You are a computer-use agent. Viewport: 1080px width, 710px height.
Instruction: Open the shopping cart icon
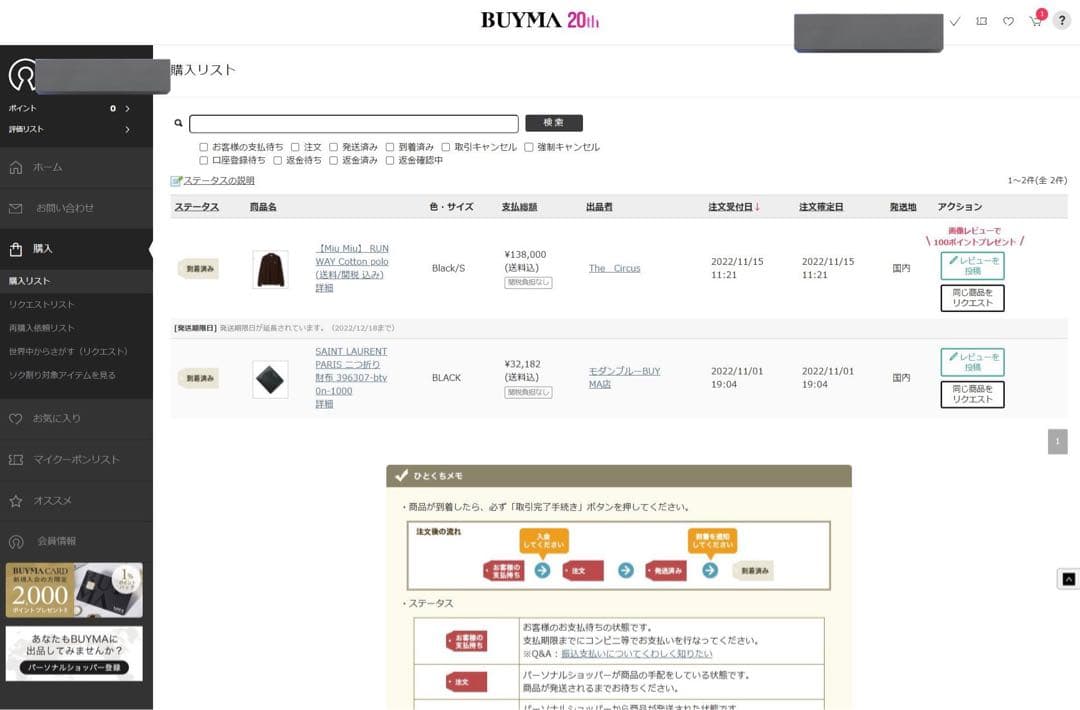coord(1036,21)
